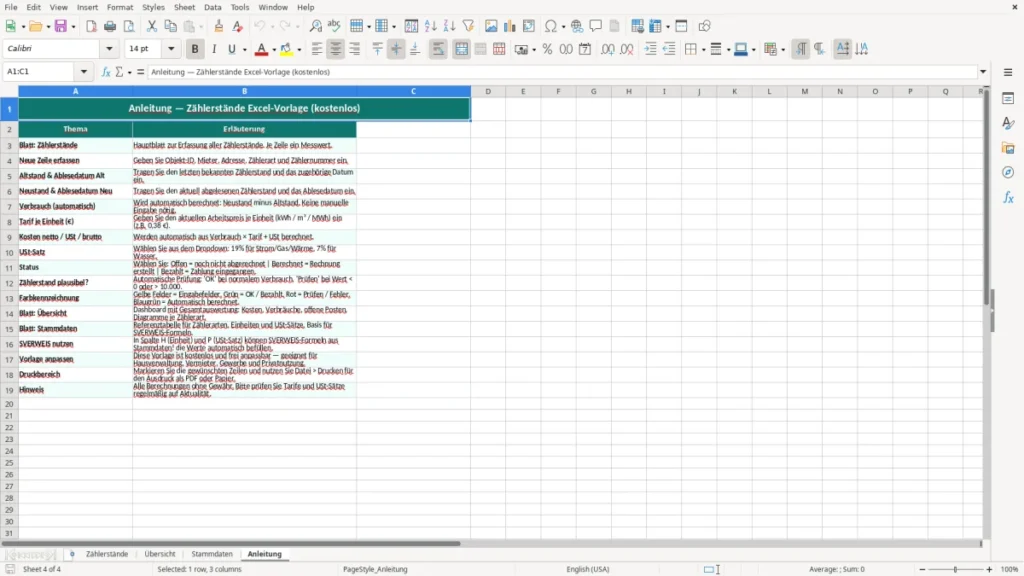Merge and center cells icon
Viewport: 1024px width, 576px height.
pos(461,49)
